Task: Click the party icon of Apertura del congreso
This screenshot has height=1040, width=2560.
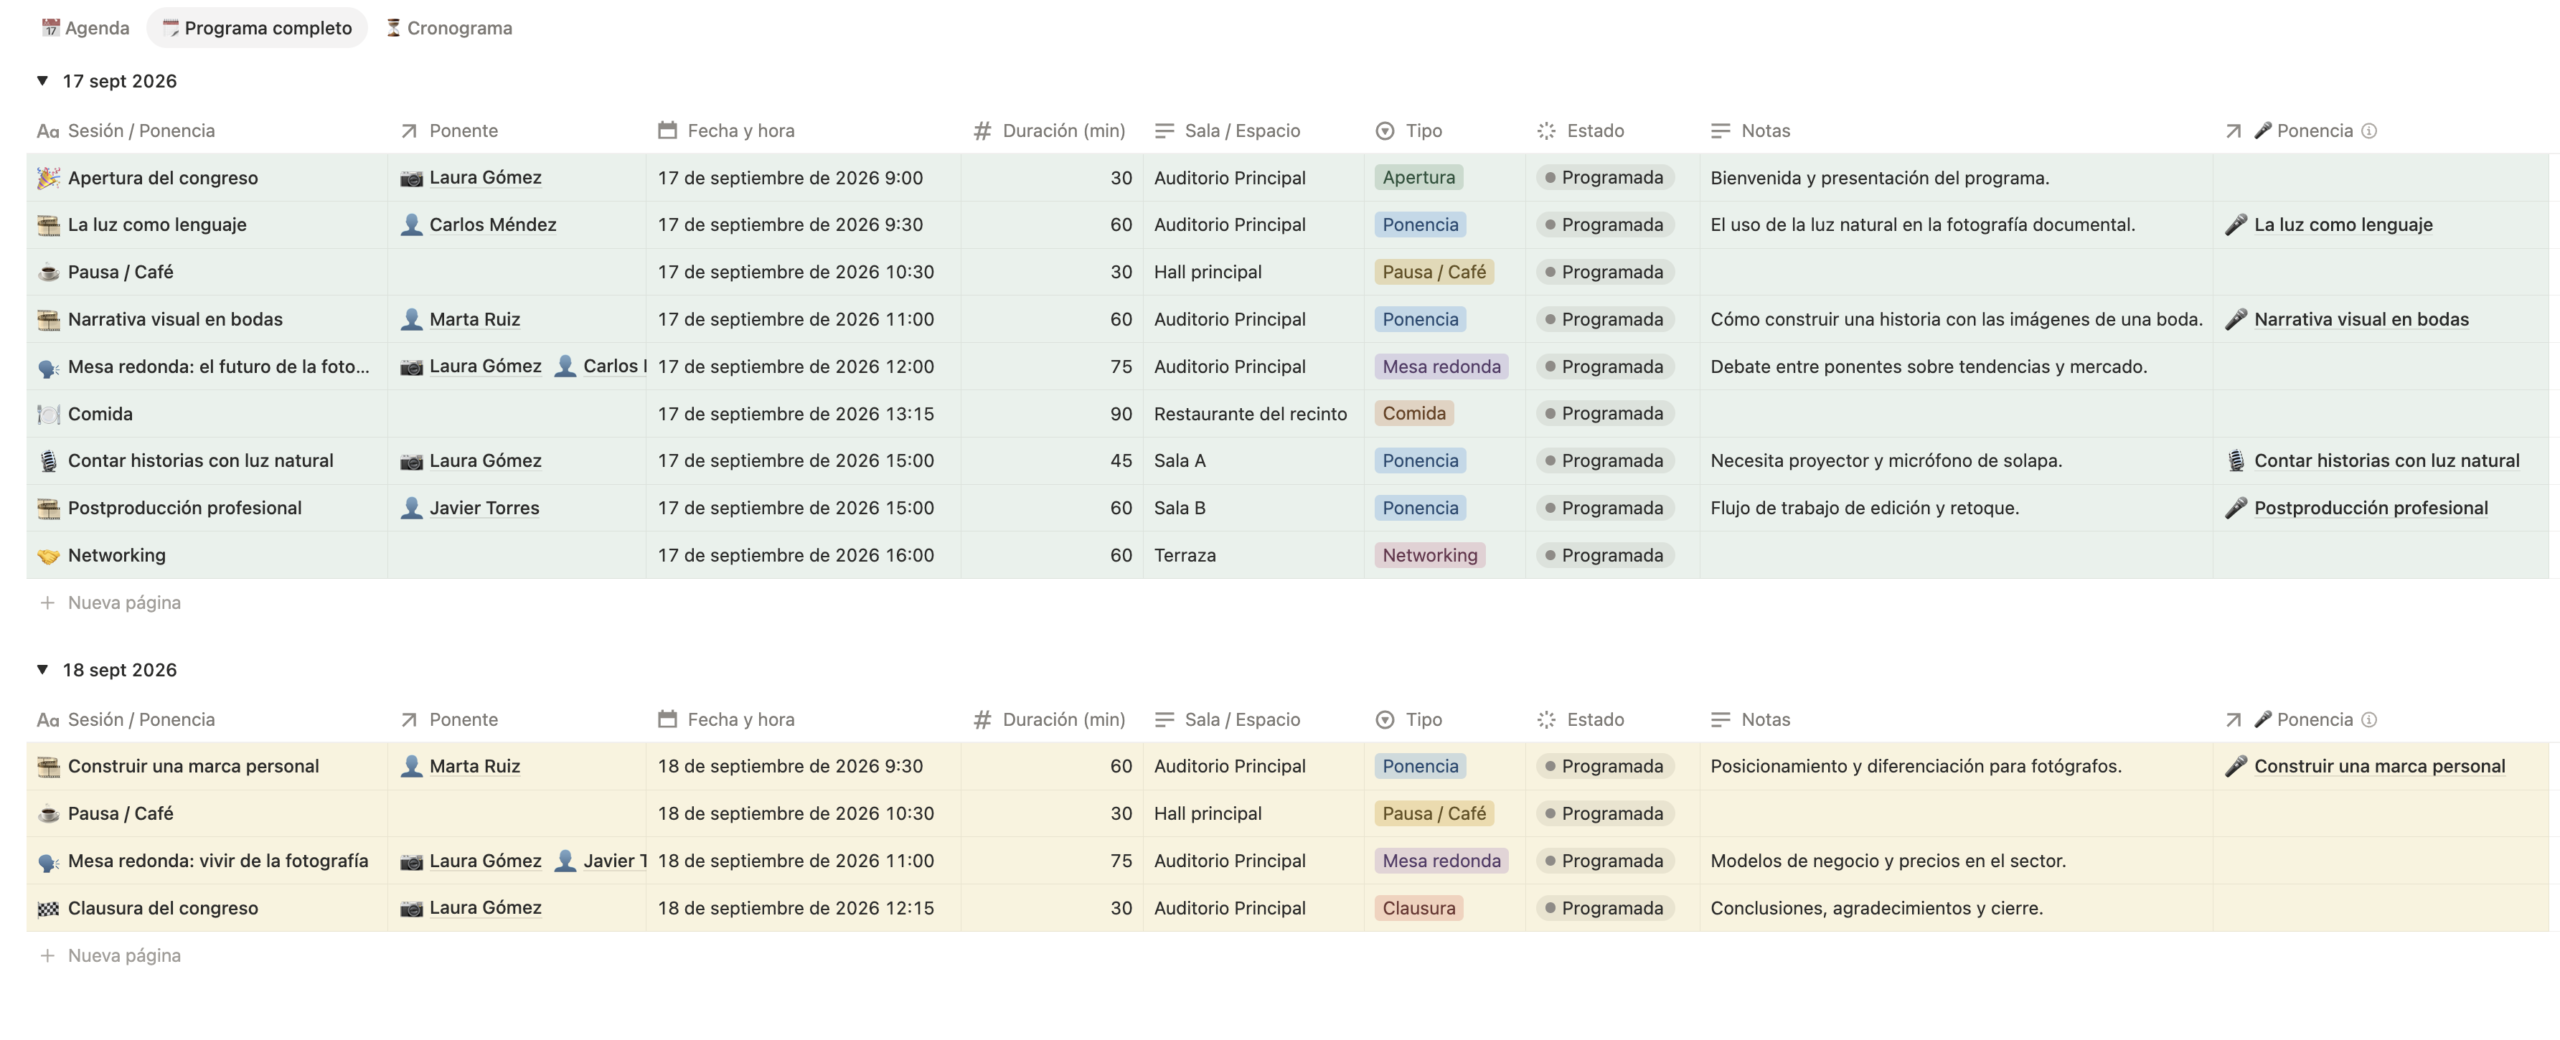Action: [x=48, y=178]
